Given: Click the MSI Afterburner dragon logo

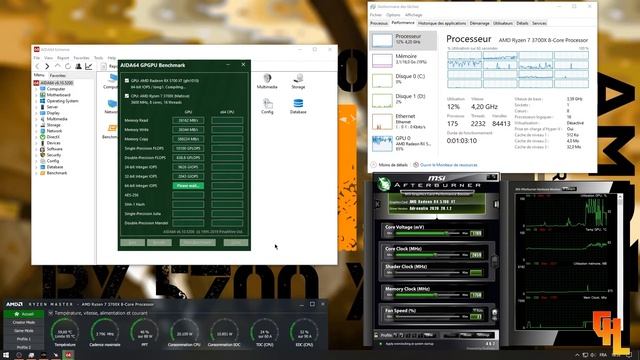Looking at the screenshot, I should pos(384,184).
